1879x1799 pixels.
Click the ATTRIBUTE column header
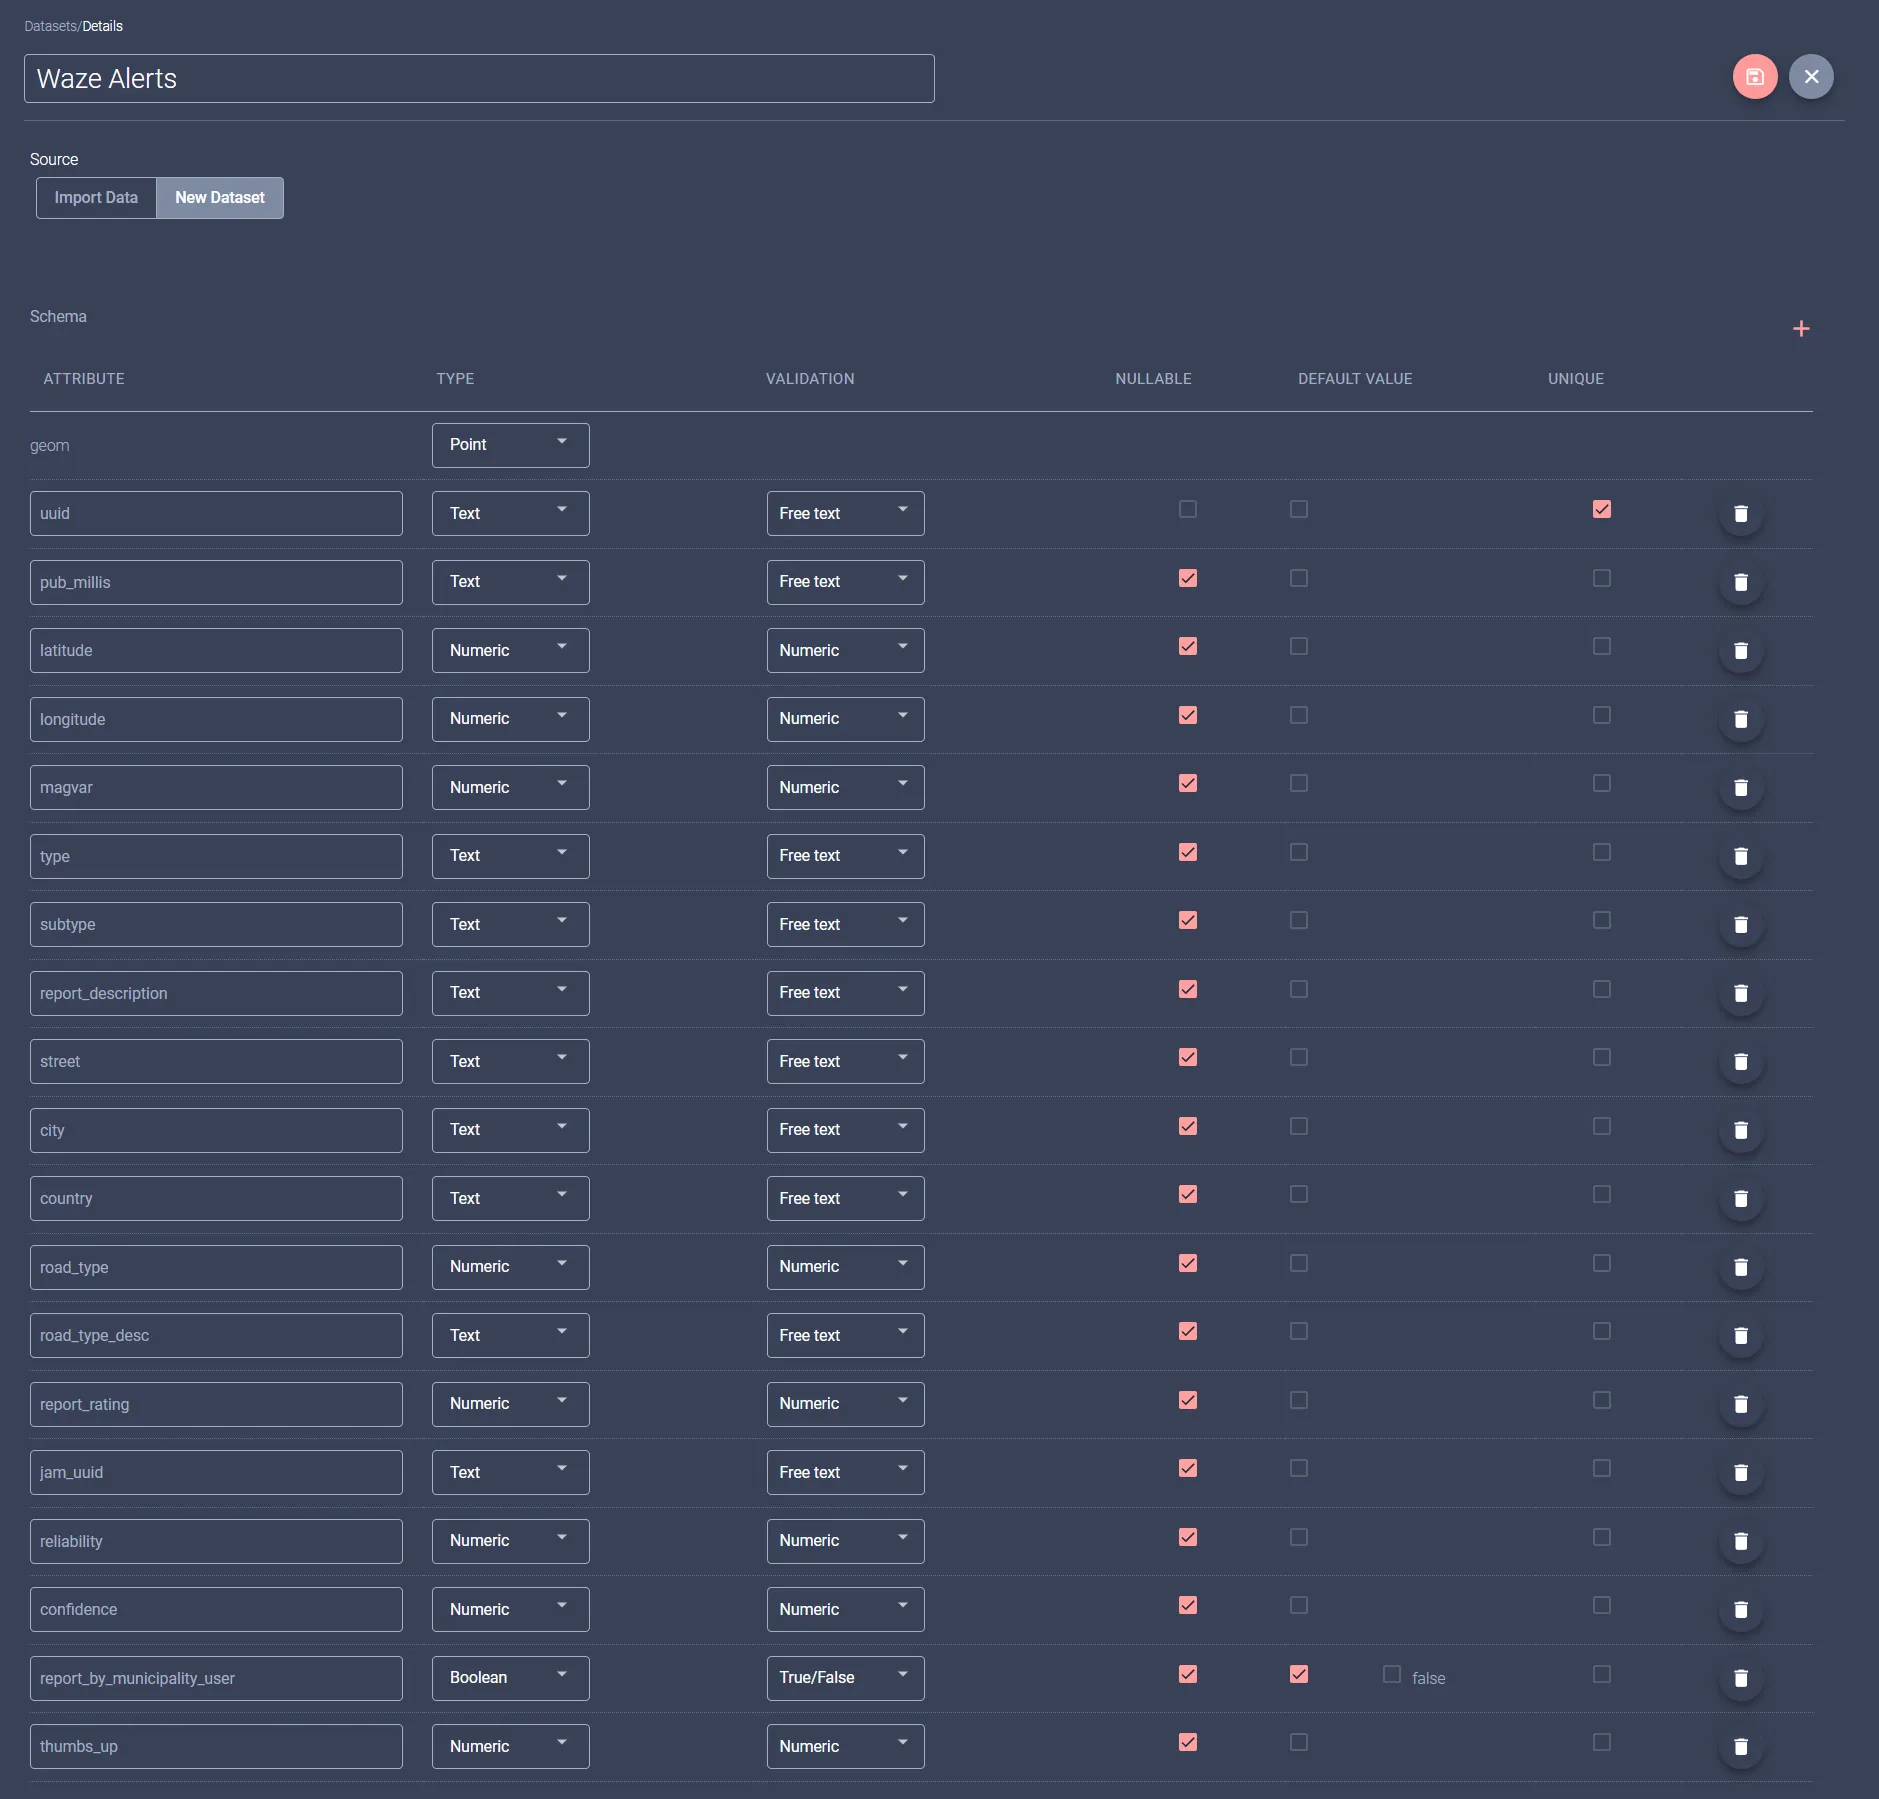[x=84, y=379]
